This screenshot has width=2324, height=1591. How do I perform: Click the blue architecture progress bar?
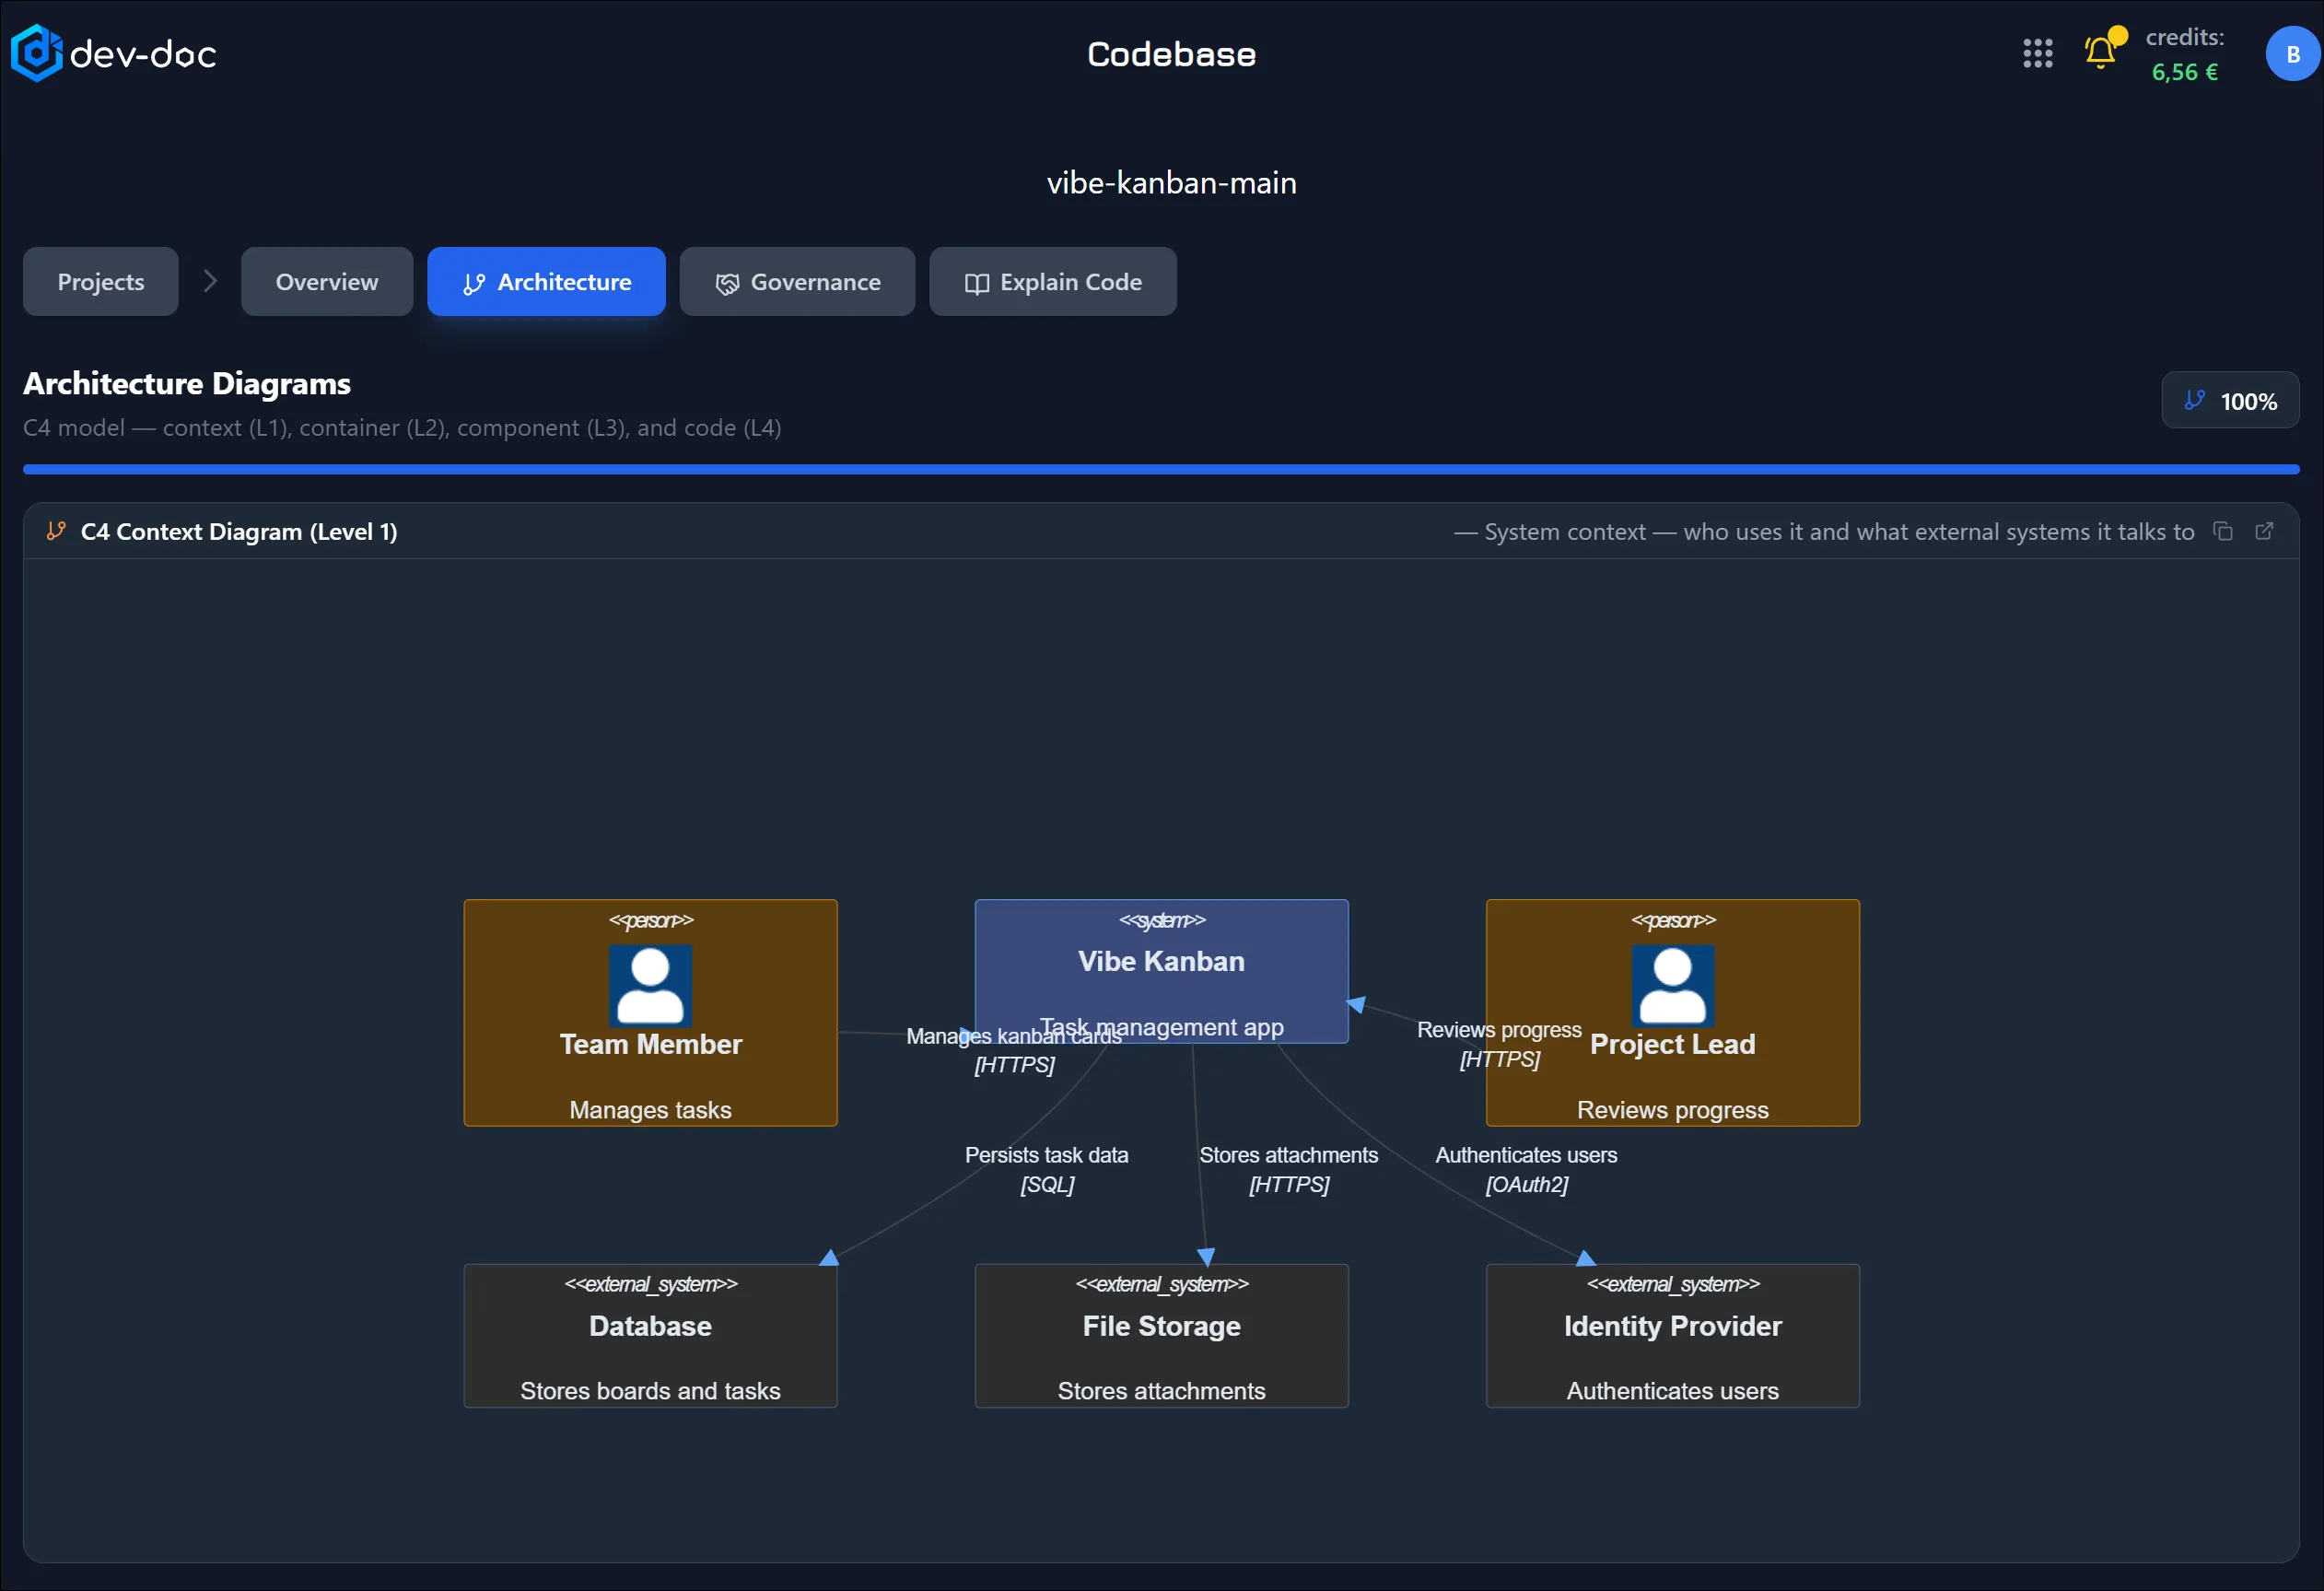(1161, 469)
